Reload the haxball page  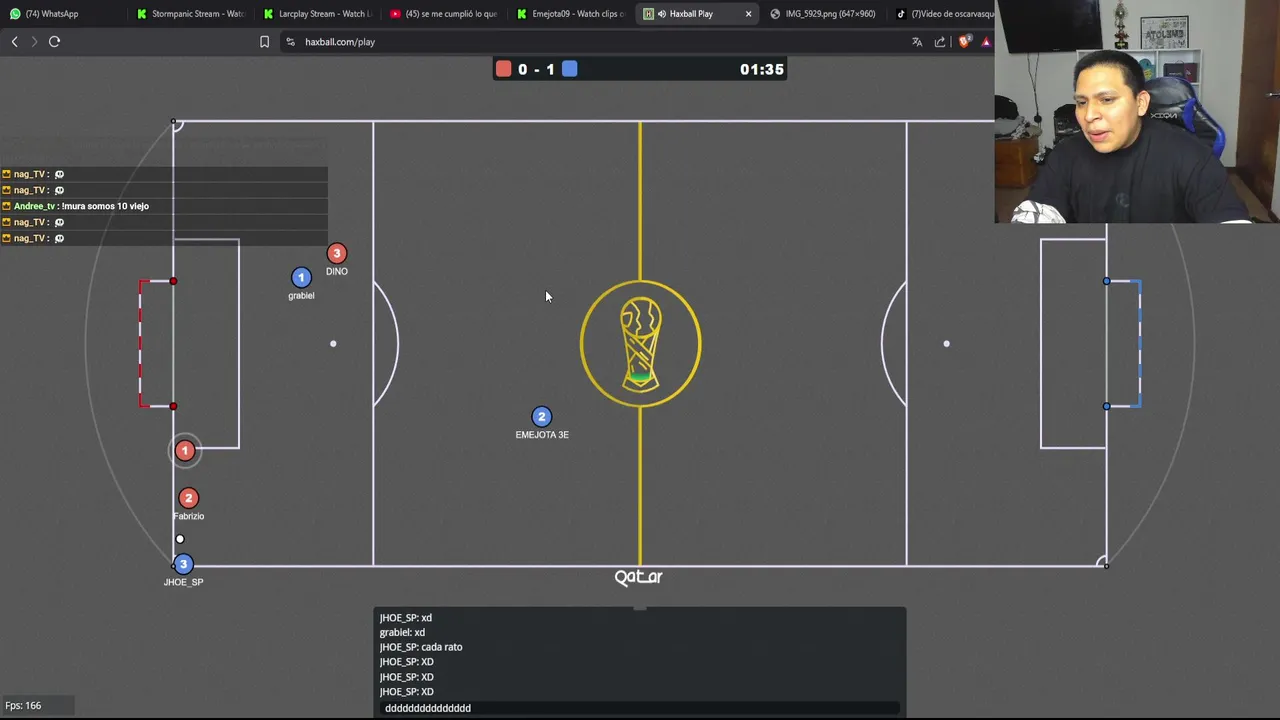(x=55, y=42)
